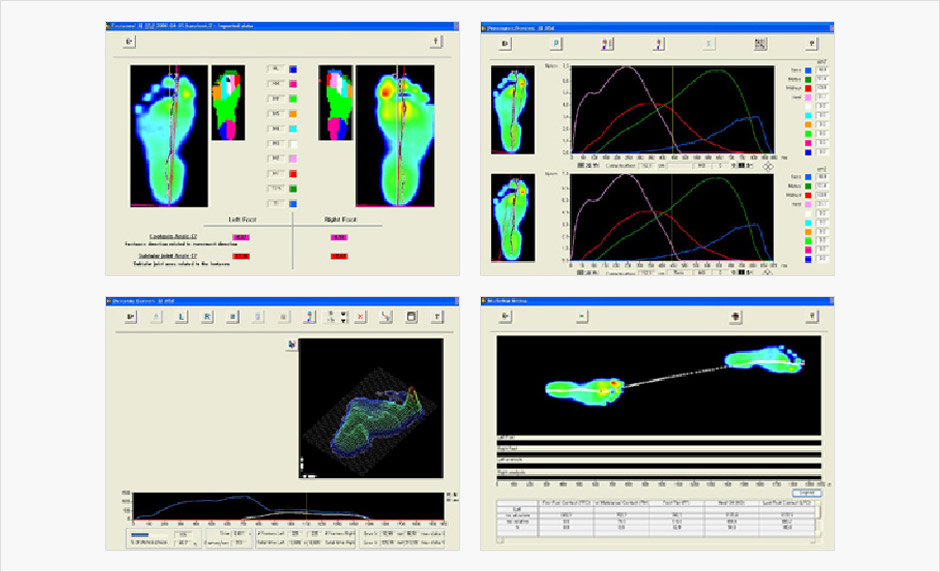Select the left foot pressure image in the angle window
The width and height of the screenshot is (940, 572).
click(167, 136)
